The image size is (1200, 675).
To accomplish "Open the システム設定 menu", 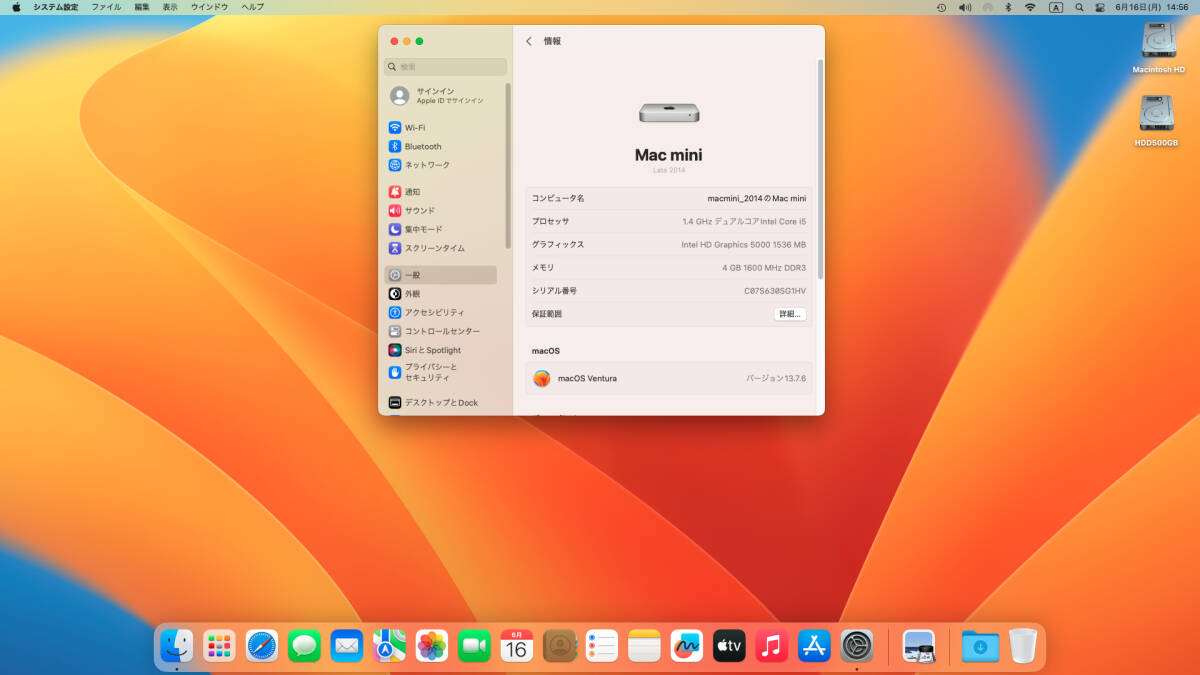I will (x=56, y=7).
